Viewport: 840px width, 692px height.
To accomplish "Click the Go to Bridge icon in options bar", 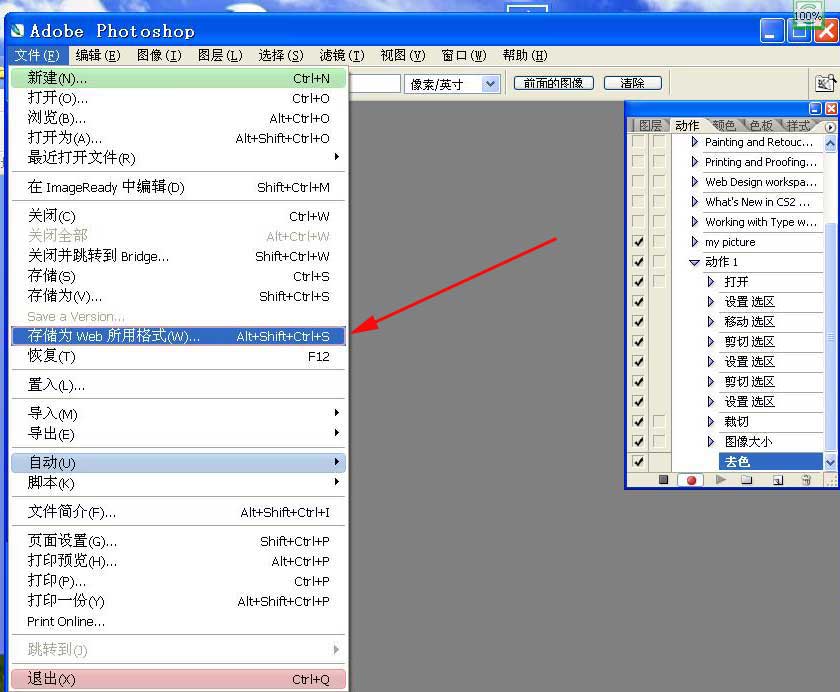I will (824, 83).
